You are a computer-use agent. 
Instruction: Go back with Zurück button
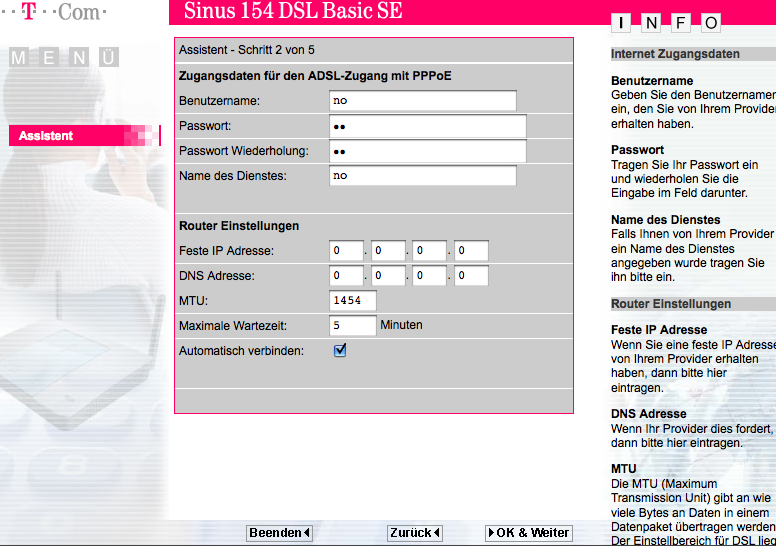point(414,533)
